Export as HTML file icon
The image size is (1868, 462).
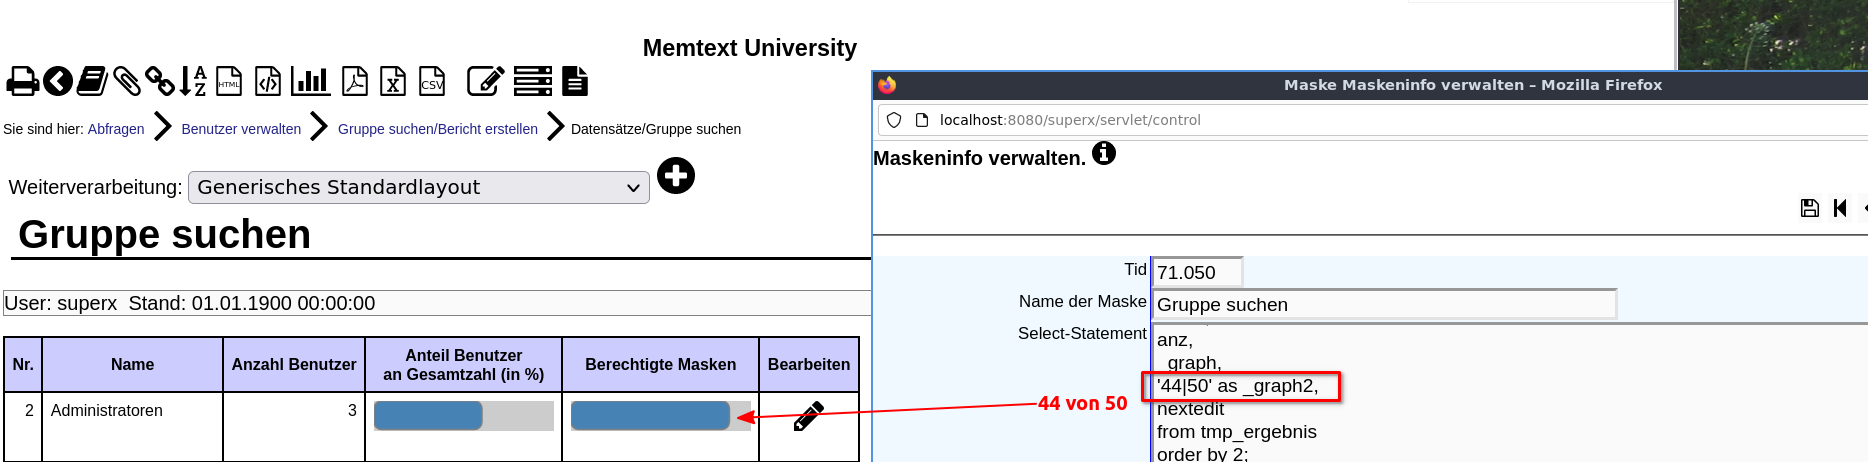coord(229,81)
